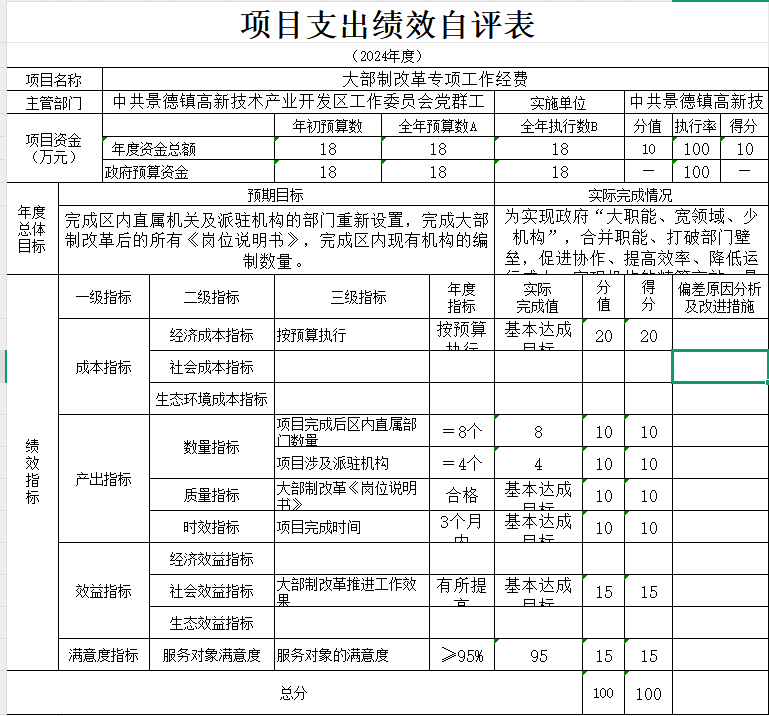The image size is (769, 716).
Task: Select the 政府预算资金 row label cell
Action: [147, 172]
